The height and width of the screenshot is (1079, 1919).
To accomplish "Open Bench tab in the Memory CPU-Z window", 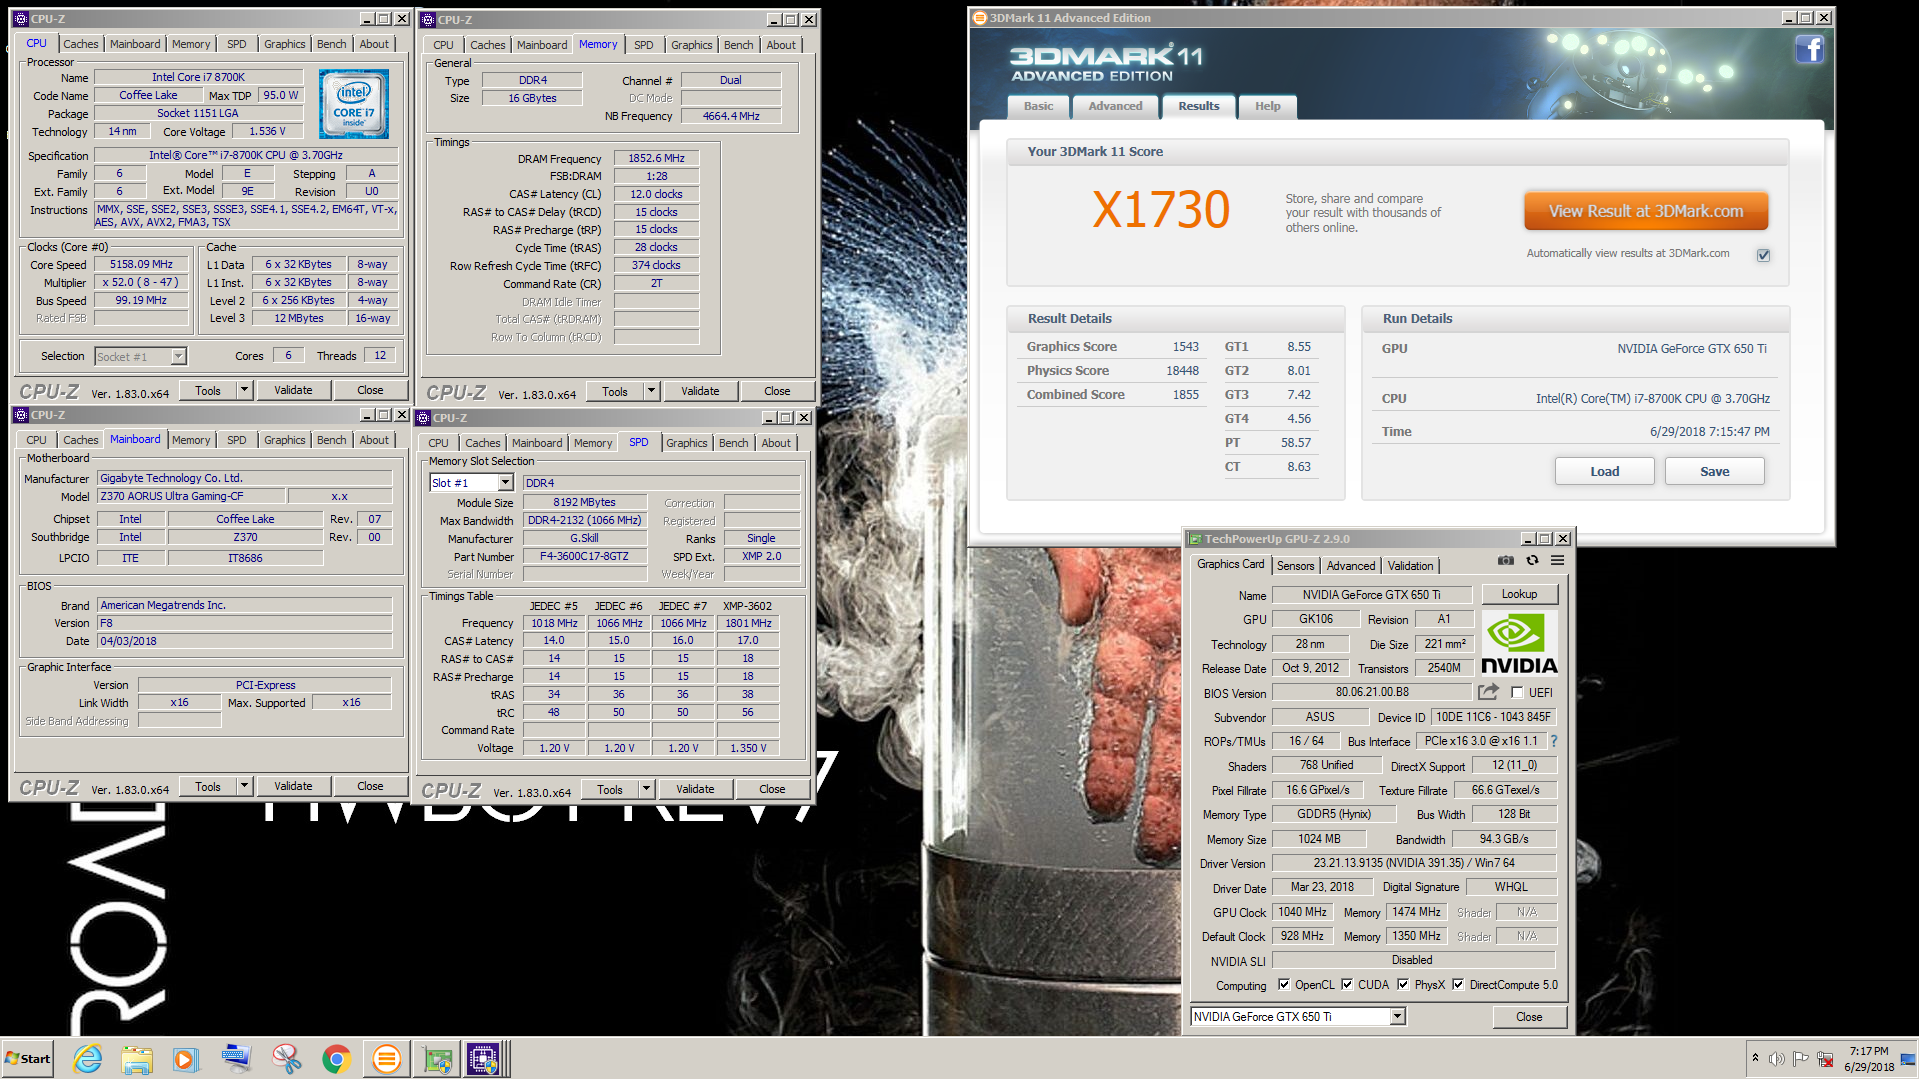I will [738, 45].
